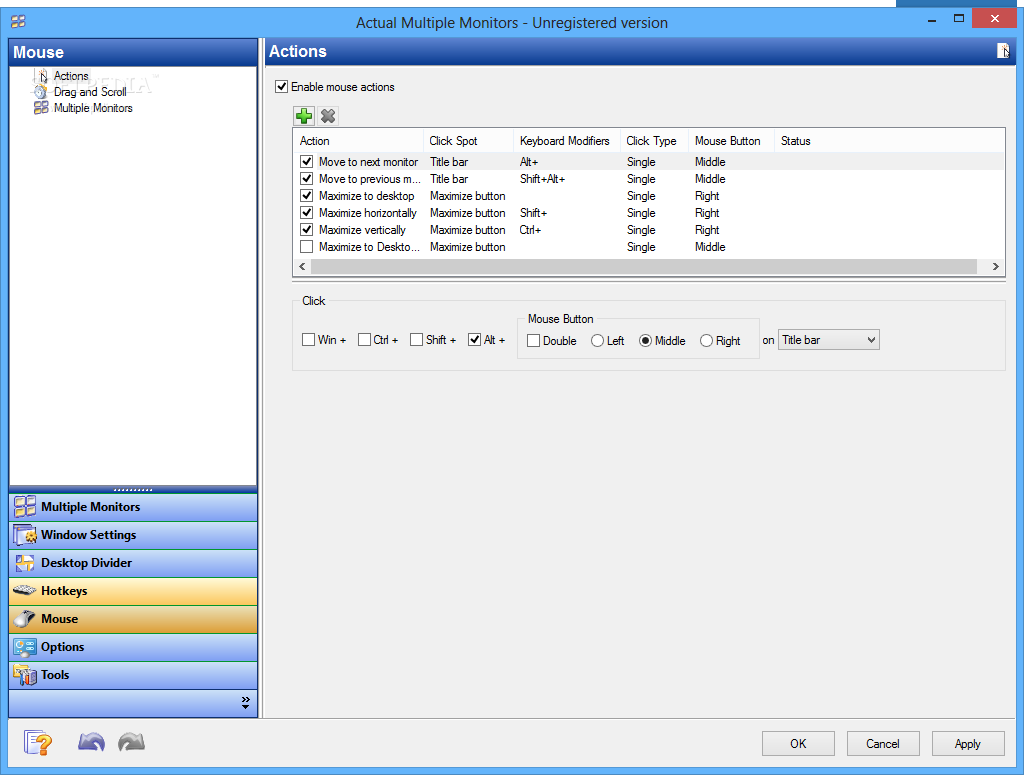
Task: Click Shift+Alt+ modifier cell
Action: tap(542, 179)
